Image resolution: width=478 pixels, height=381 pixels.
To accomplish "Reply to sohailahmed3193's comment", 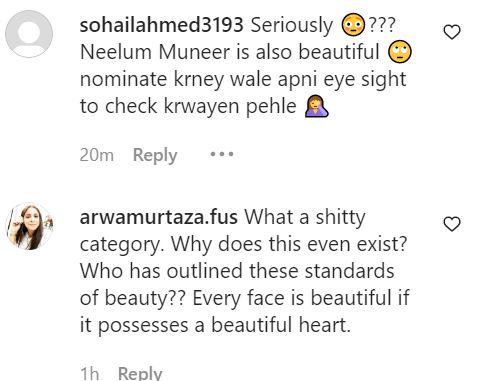I will (x=155, y=155).
